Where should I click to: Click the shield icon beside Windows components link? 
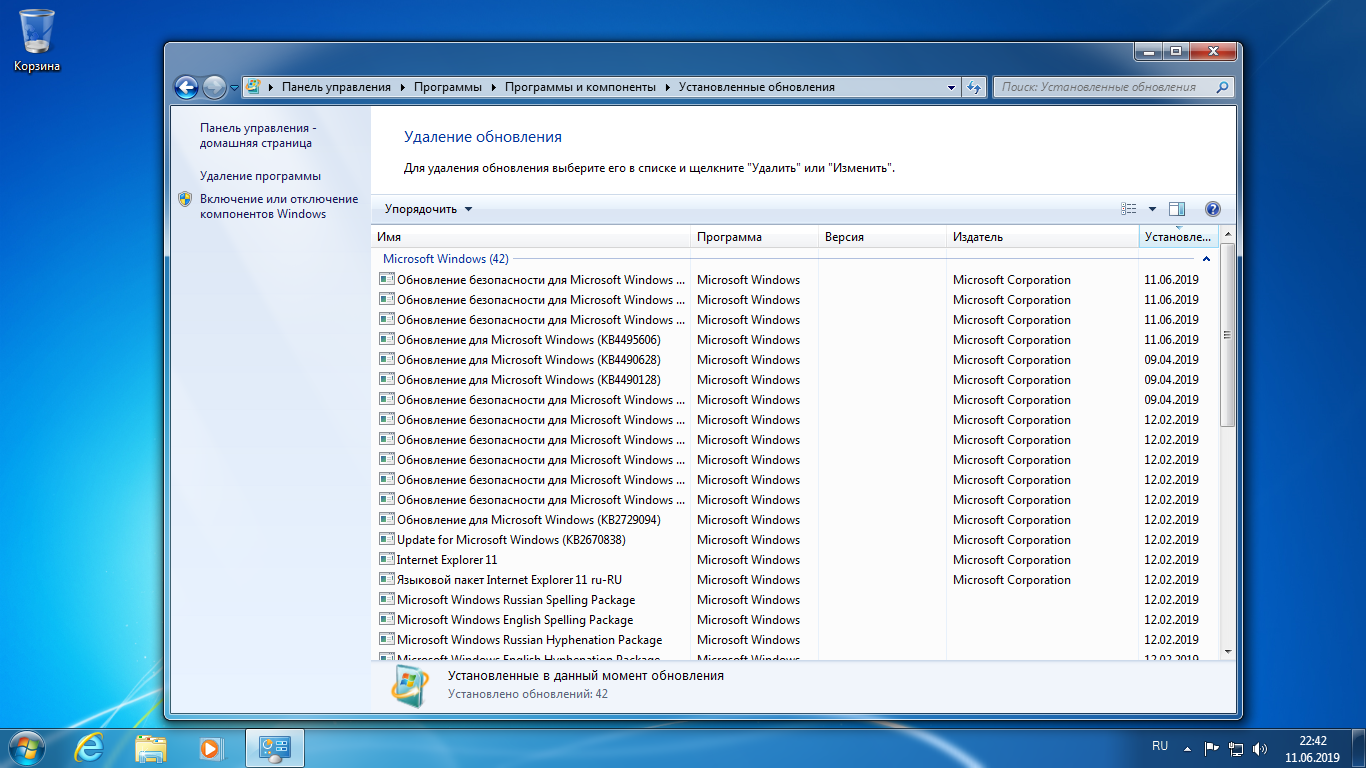tap(185, 199)
